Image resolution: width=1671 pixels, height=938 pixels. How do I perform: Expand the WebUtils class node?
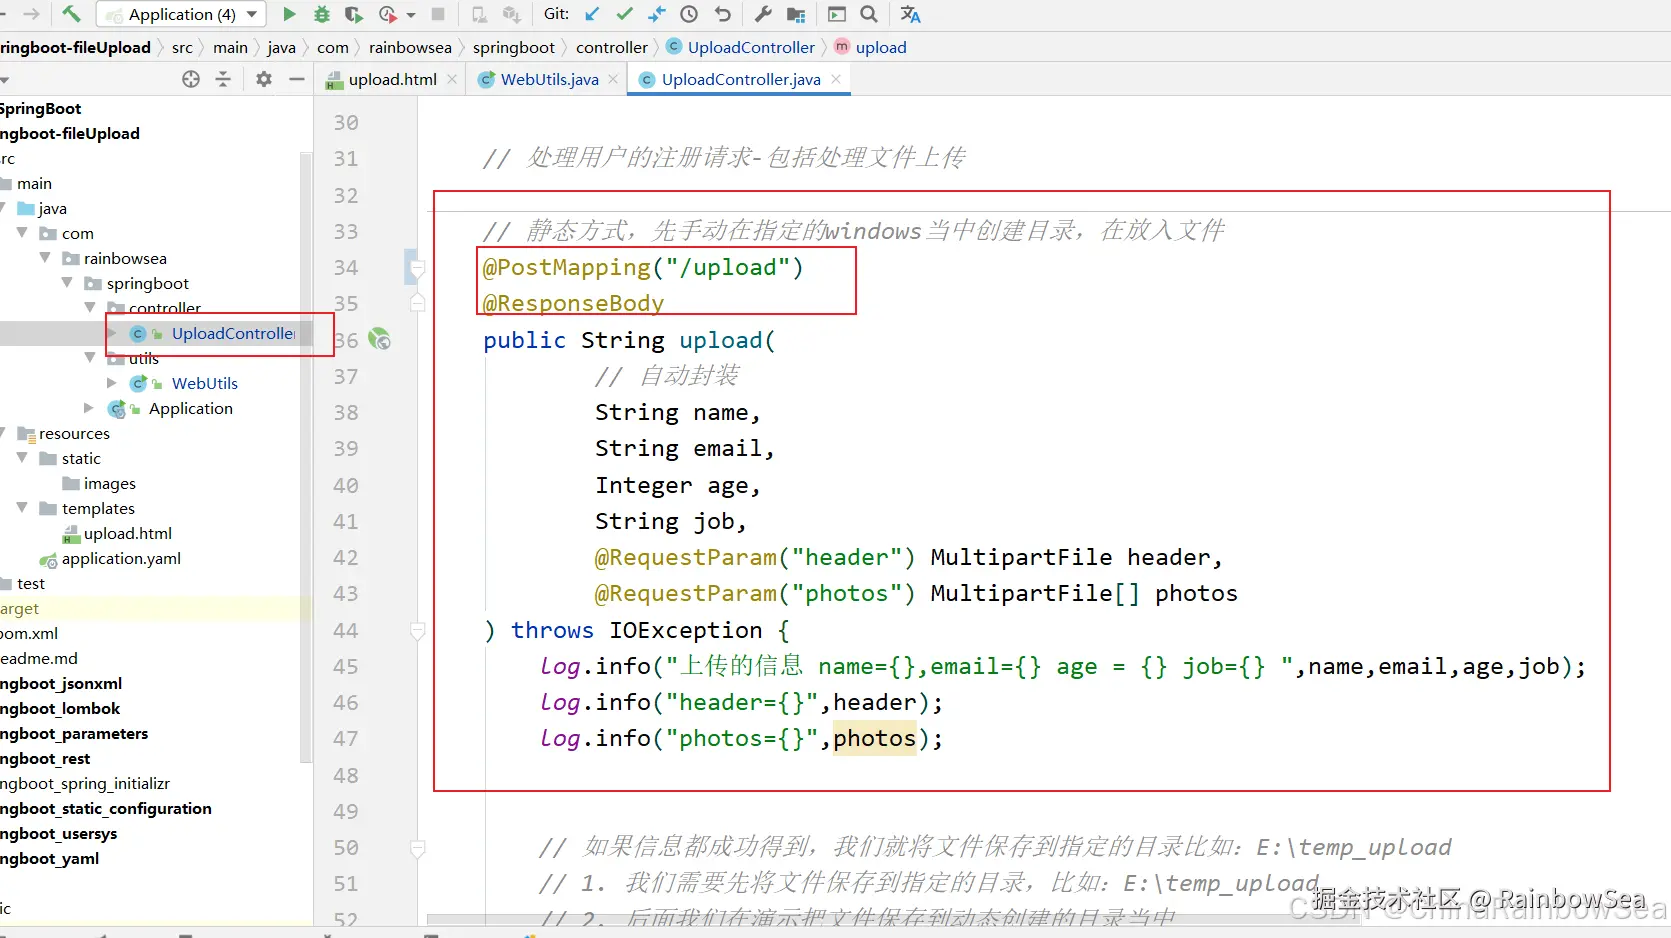pos(111,383)
